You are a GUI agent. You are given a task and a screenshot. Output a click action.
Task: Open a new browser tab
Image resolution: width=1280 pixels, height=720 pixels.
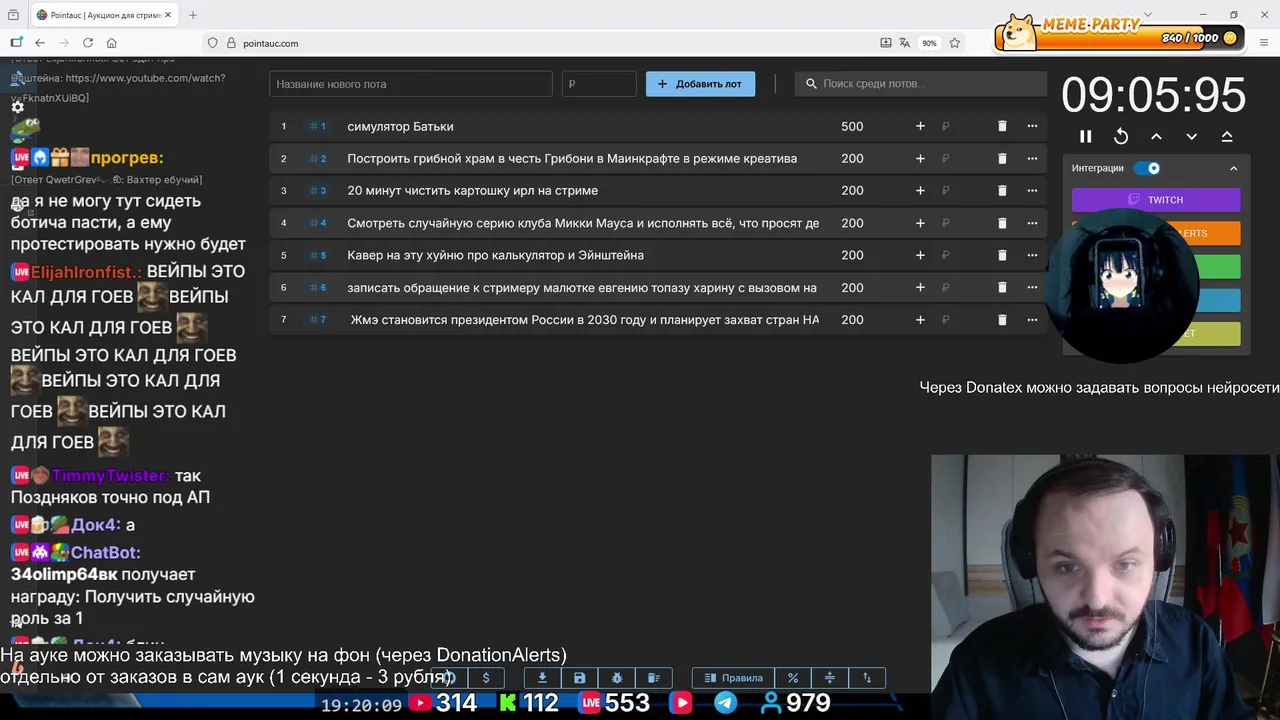point(193,15)
